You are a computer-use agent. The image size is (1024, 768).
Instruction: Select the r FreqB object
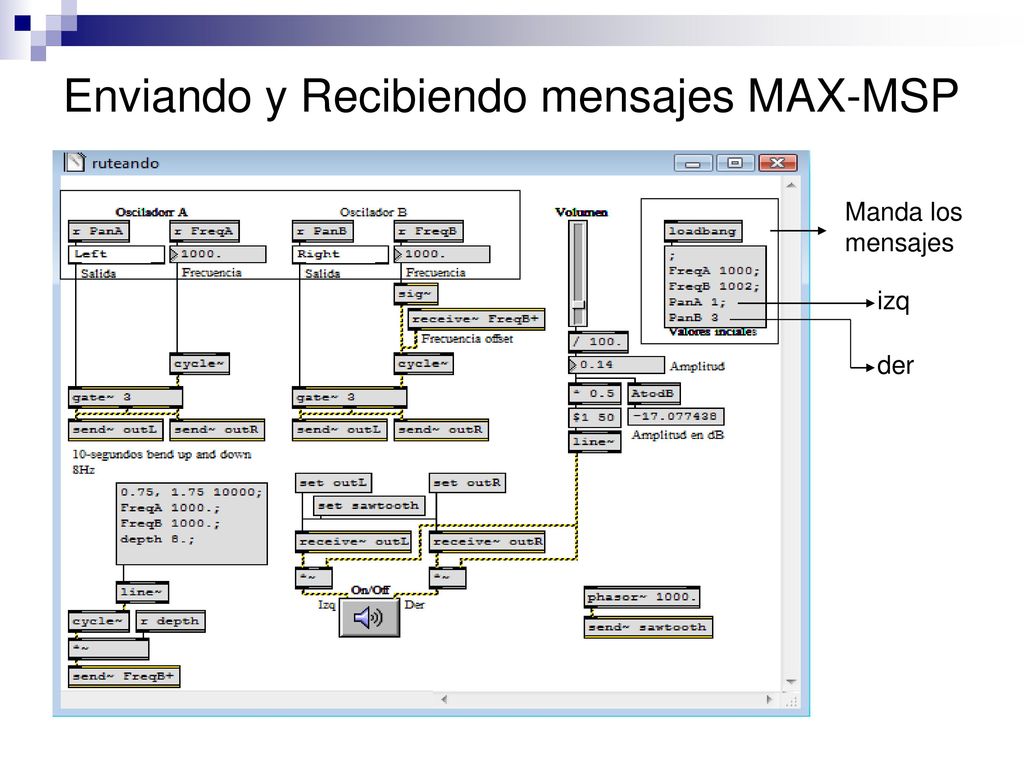(428, 231)
